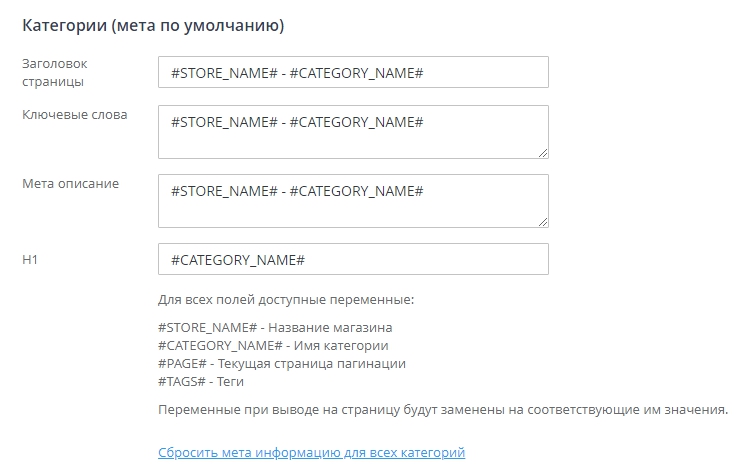The width and height of the screenshot is (740, 467).
Task: Click the note starting Переменные при выводе
Action: (x=443, y=410)
